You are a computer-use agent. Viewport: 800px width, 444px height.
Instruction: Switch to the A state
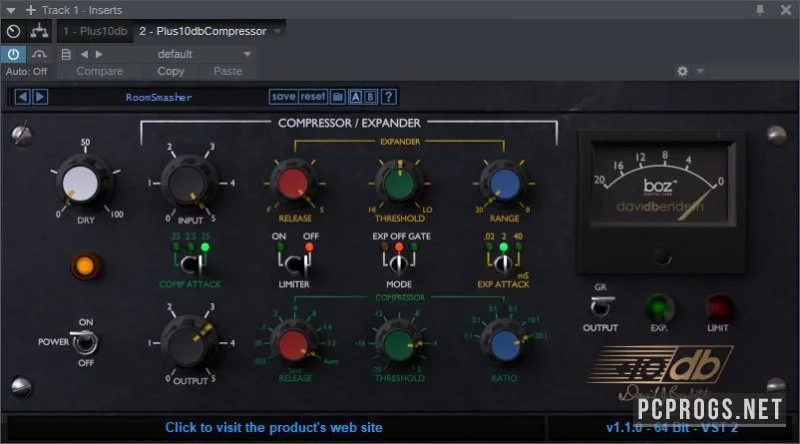(x=356, y=96)
